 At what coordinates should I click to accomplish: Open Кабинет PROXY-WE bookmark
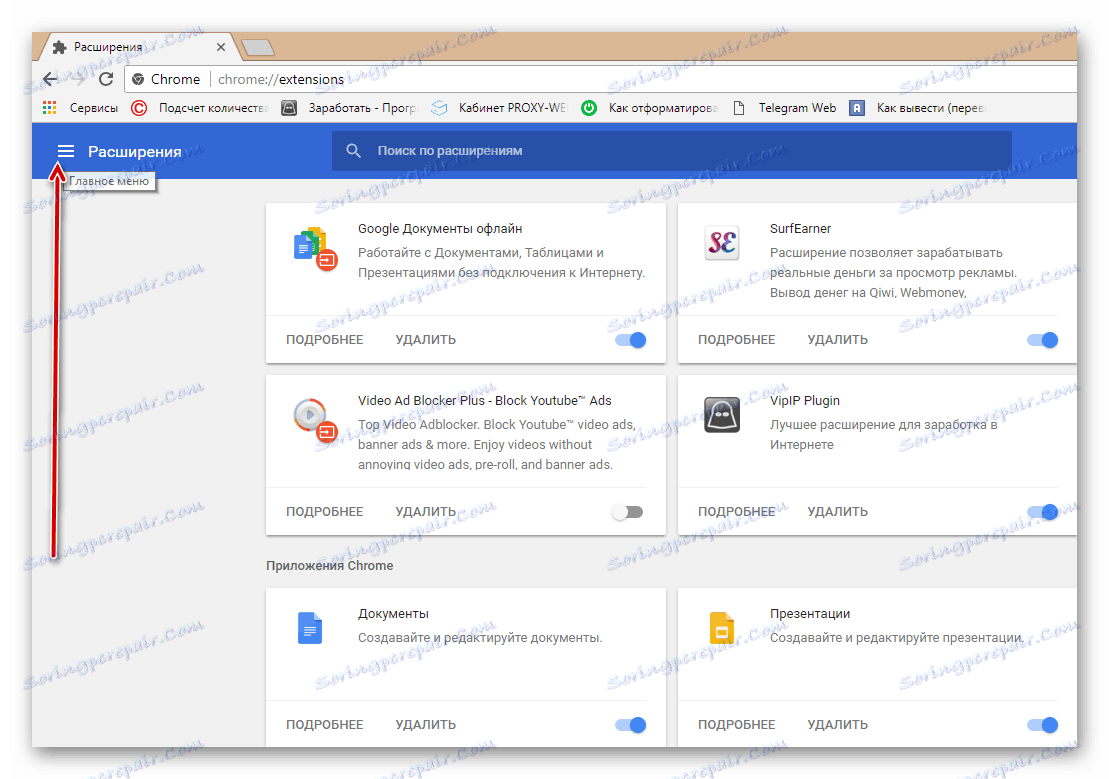(x=499, y=108)
